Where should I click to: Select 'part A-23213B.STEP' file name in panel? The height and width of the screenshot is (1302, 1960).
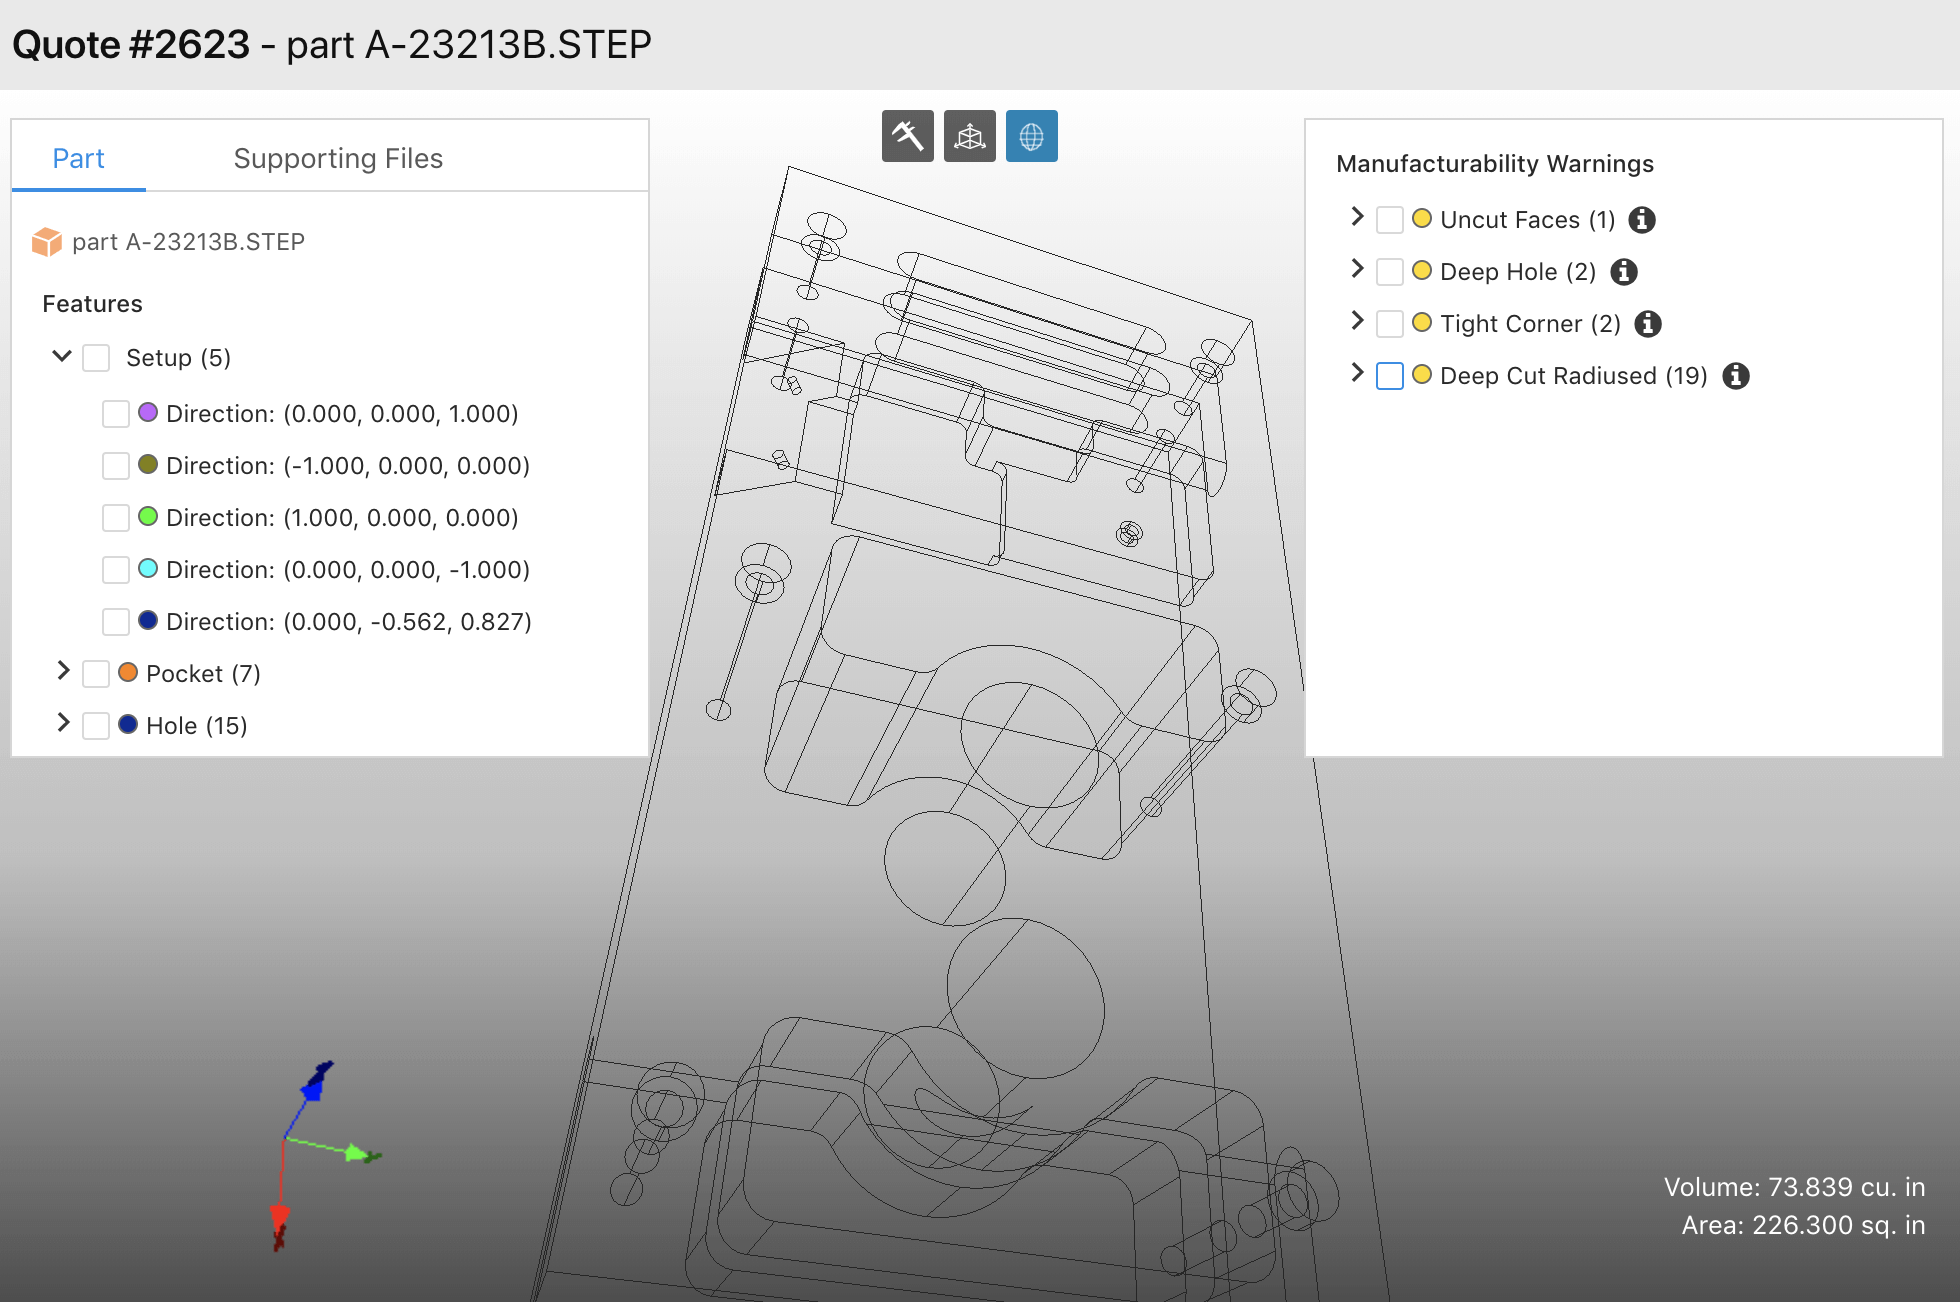pyautogui.click(x=188, y=242)
